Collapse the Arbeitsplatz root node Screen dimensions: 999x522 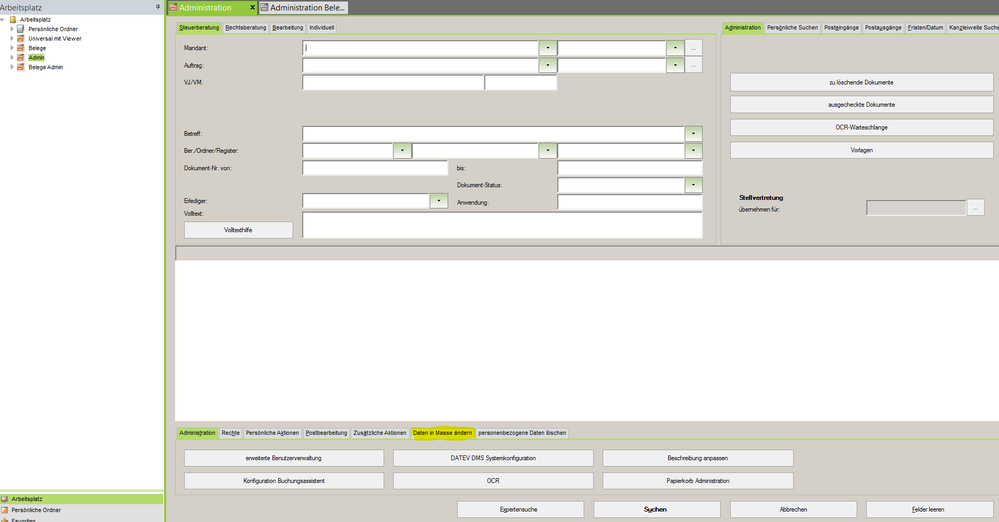click(x=3, y=20)
